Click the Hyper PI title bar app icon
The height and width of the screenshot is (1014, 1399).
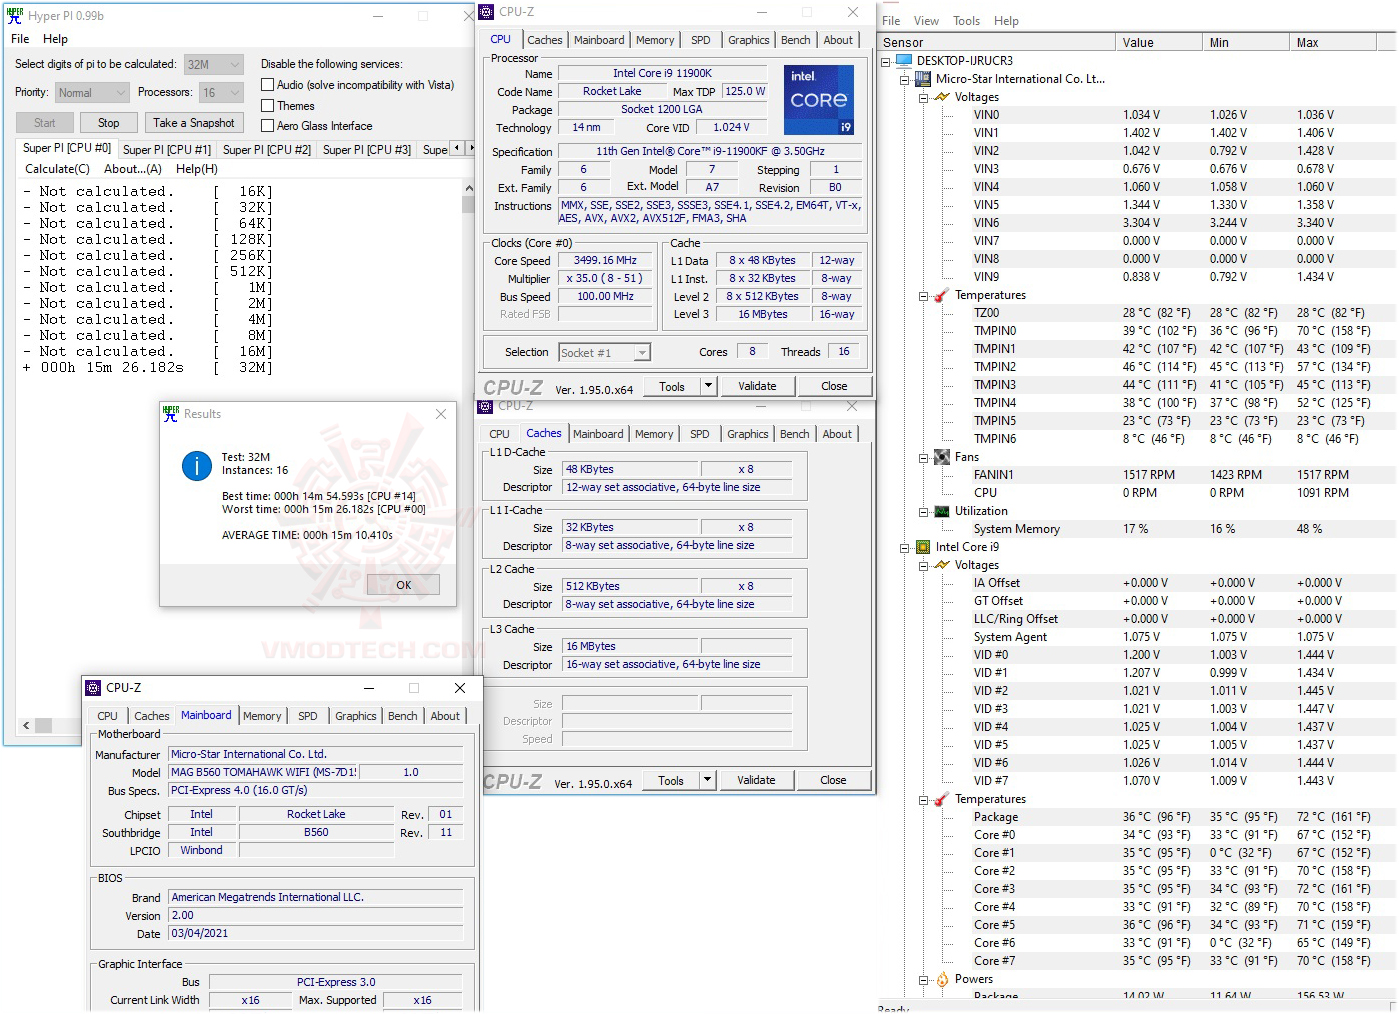(x=15, y=15)
